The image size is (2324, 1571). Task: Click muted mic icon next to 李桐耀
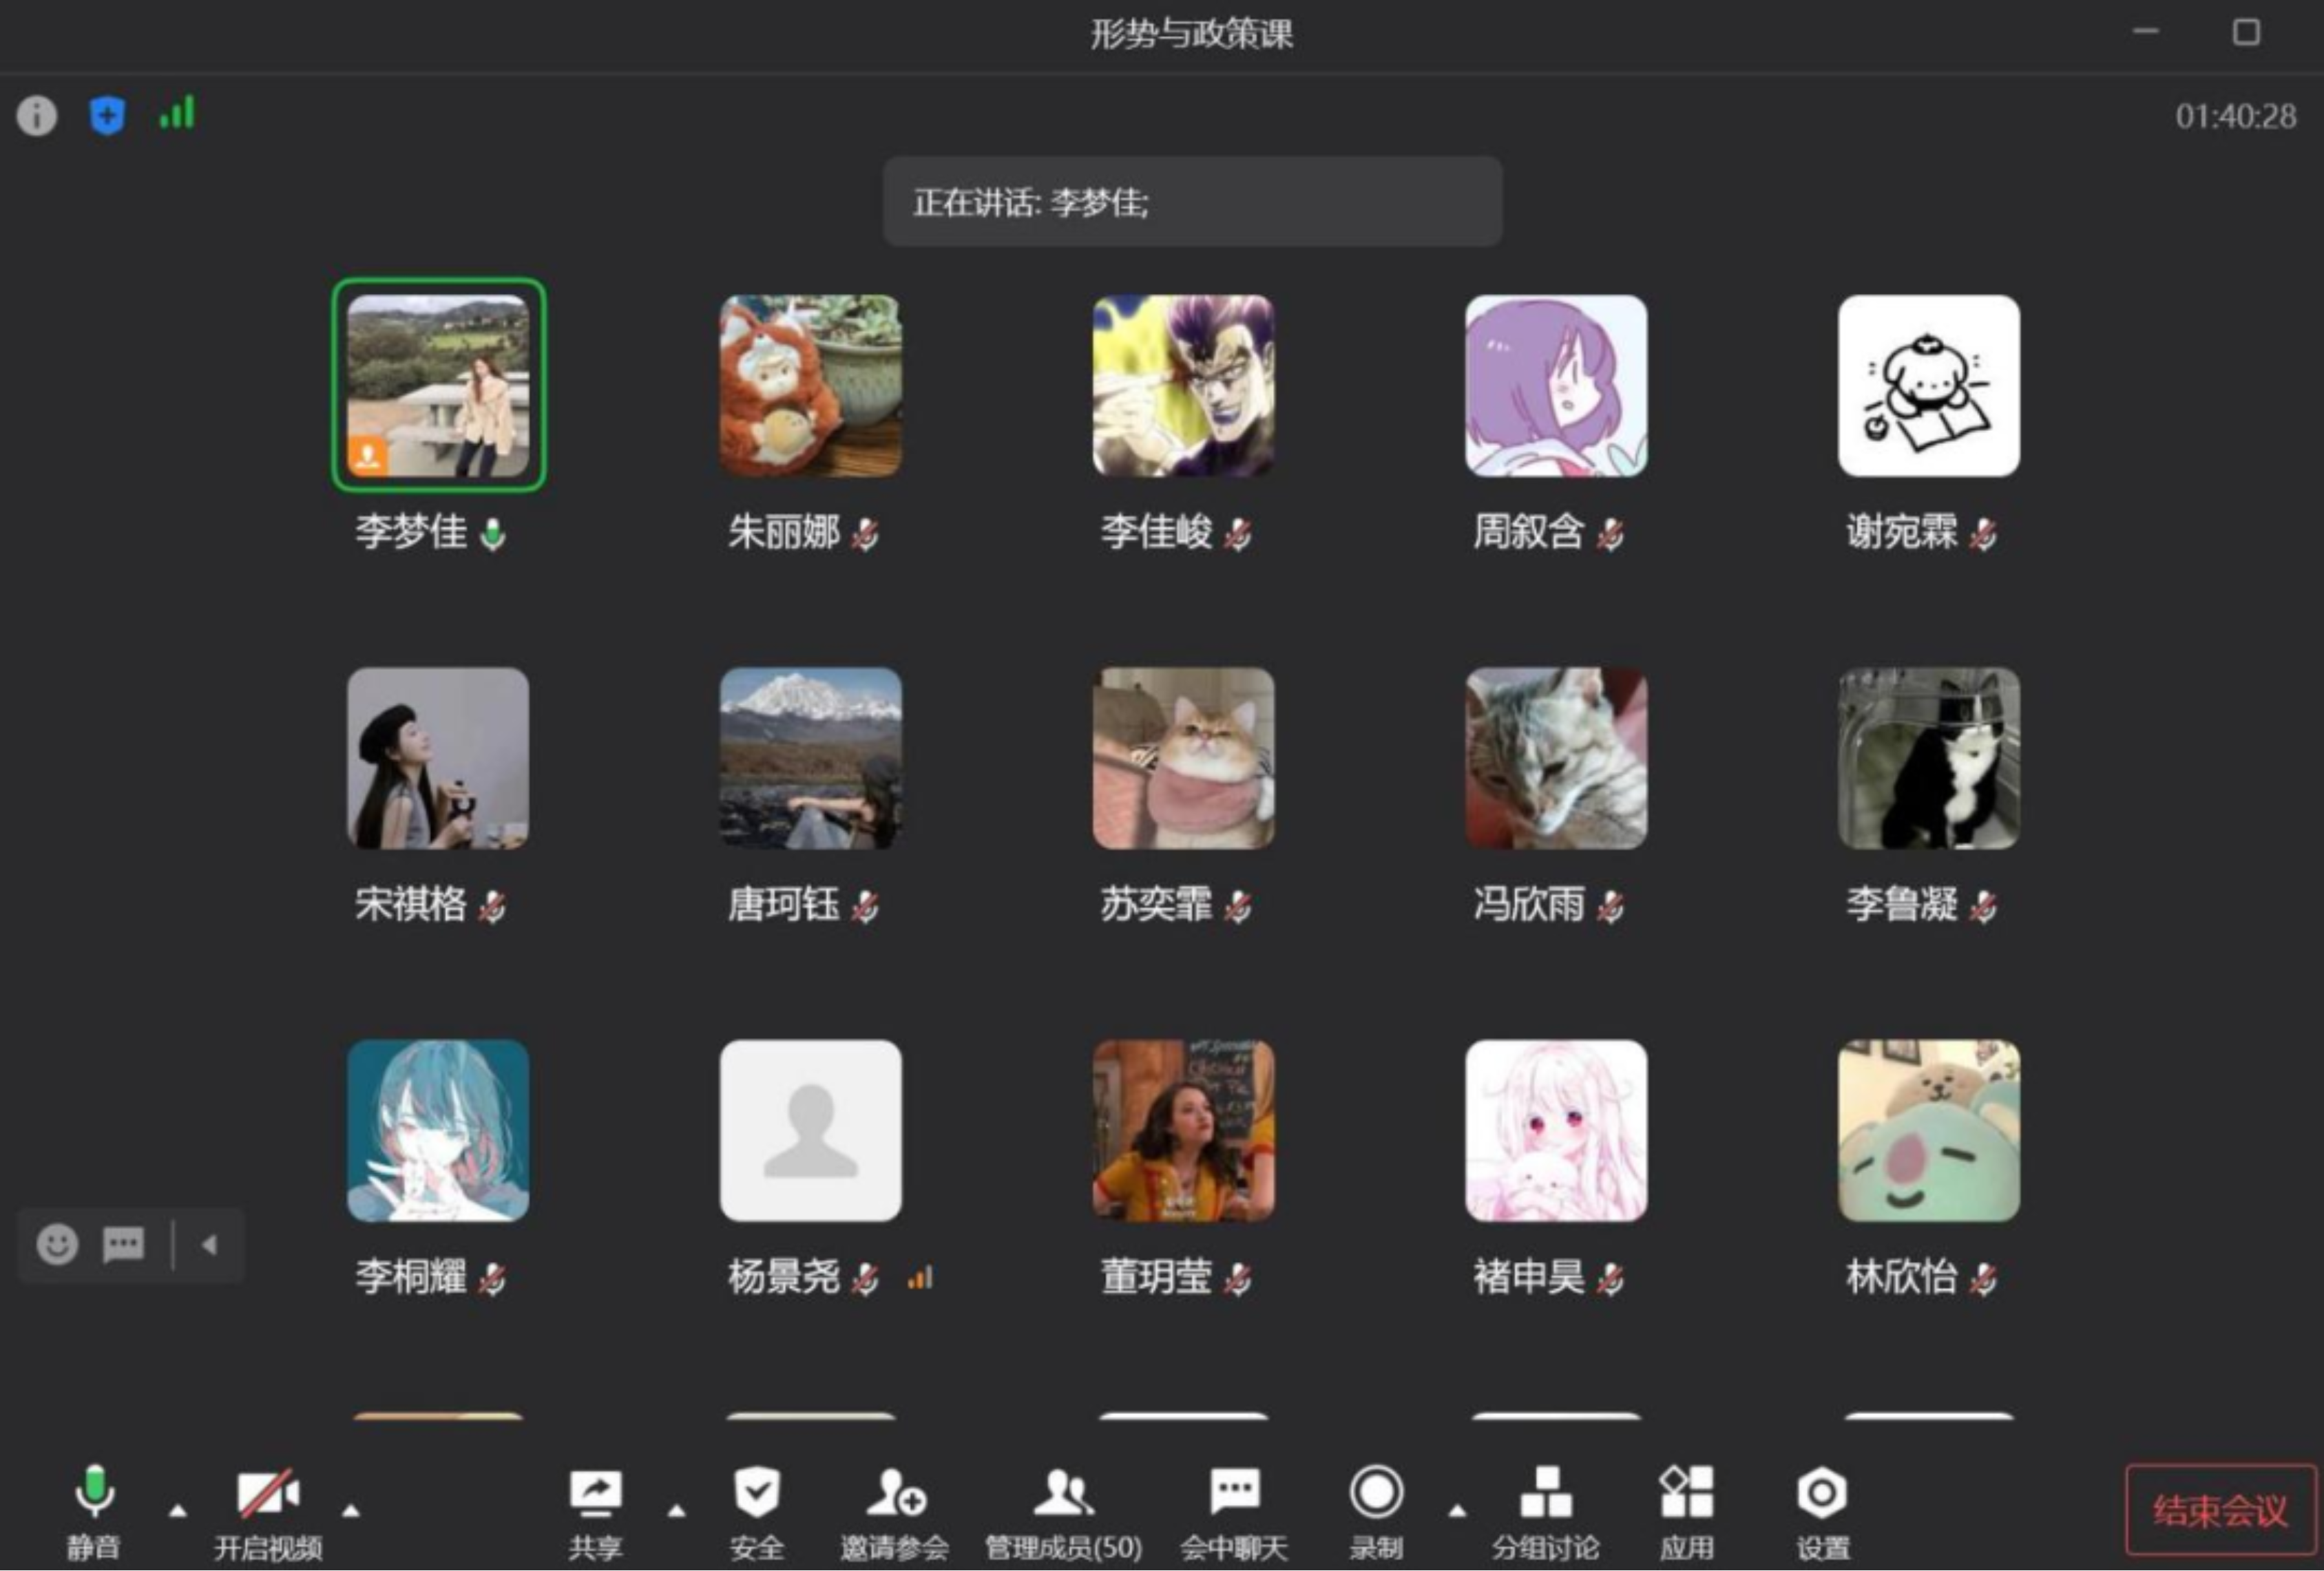pos(492,1278)
